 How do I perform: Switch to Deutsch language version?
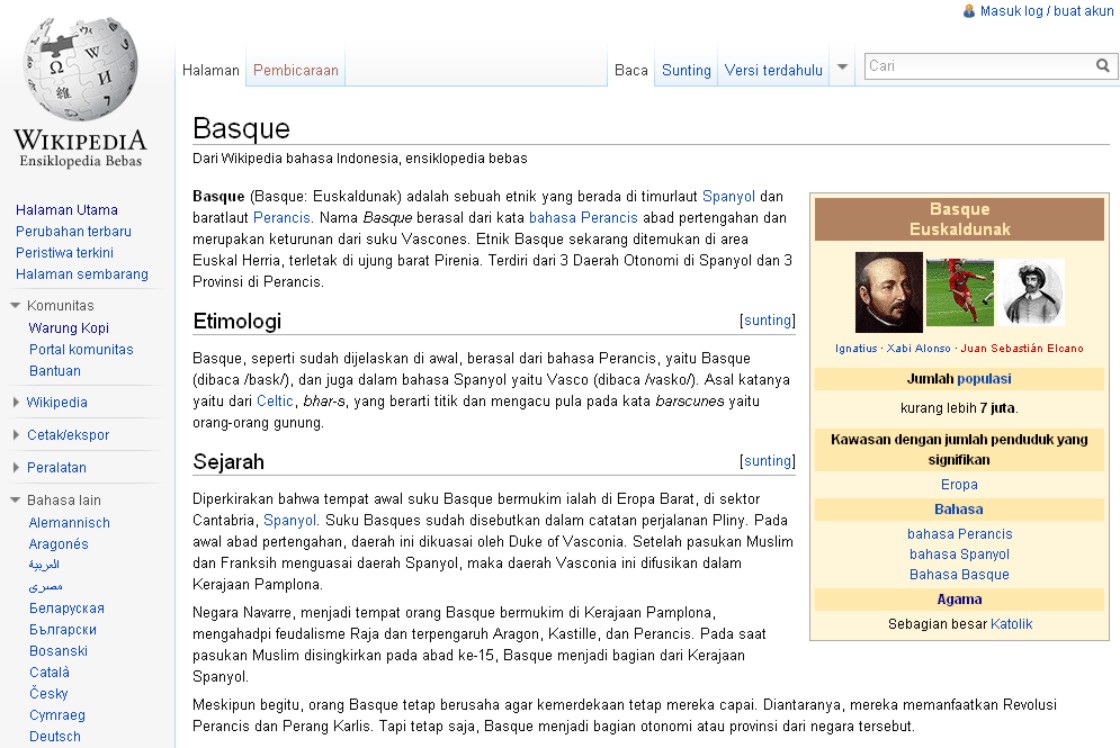point(54,737)
